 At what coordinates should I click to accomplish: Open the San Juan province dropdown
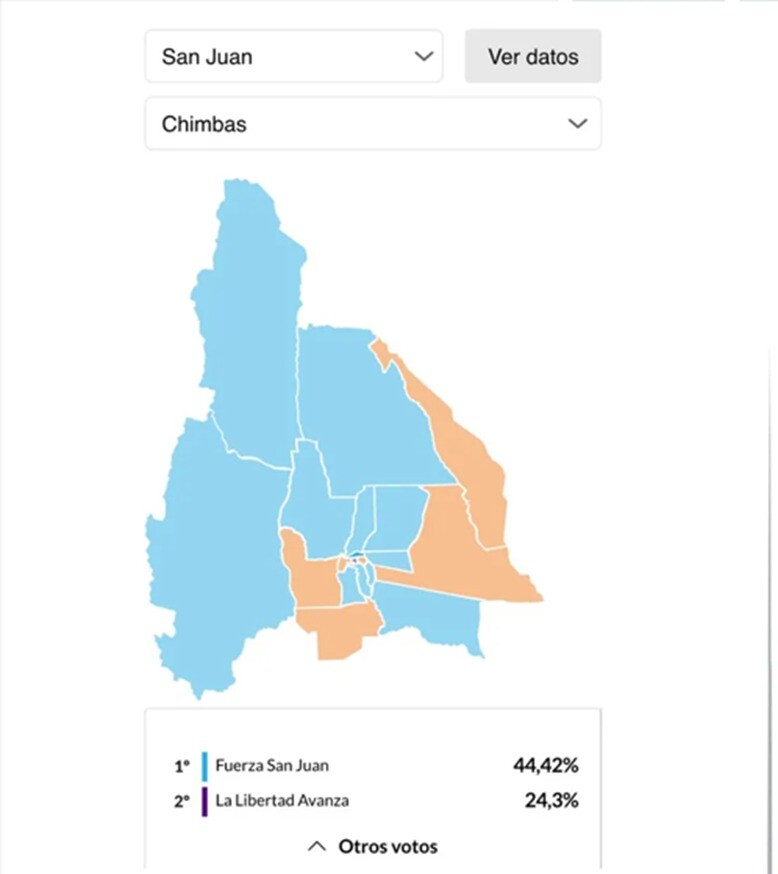[x=293, y=57]
